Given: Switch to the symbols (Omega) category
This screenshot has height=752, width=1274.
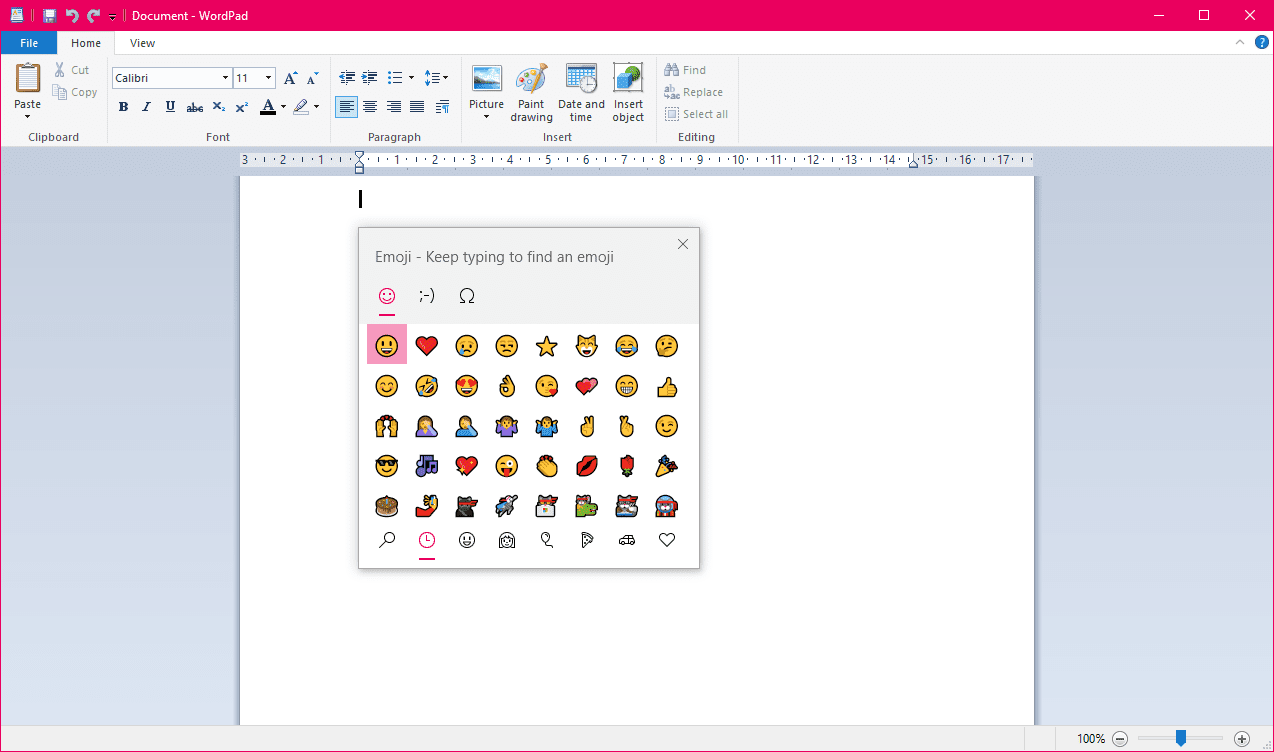Looking at the screenshot, I should (x=466, y=296).
